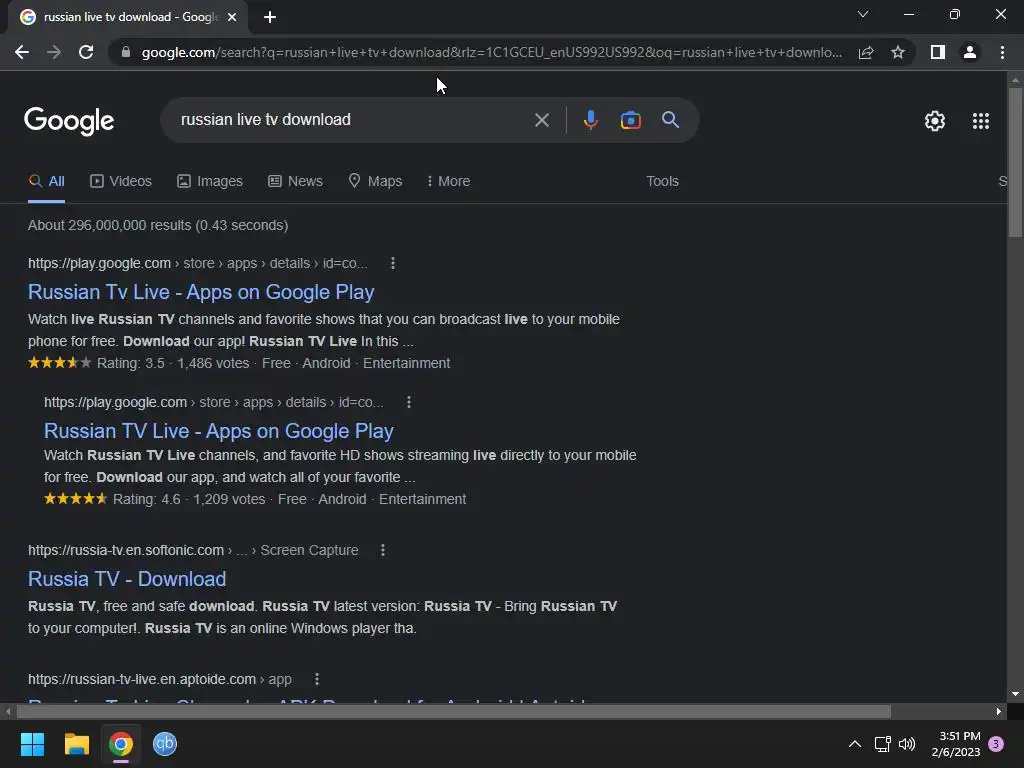Open Russia TV - Download Softonic result
This screenshot has width=1024, height=768.
click(127, 579)
